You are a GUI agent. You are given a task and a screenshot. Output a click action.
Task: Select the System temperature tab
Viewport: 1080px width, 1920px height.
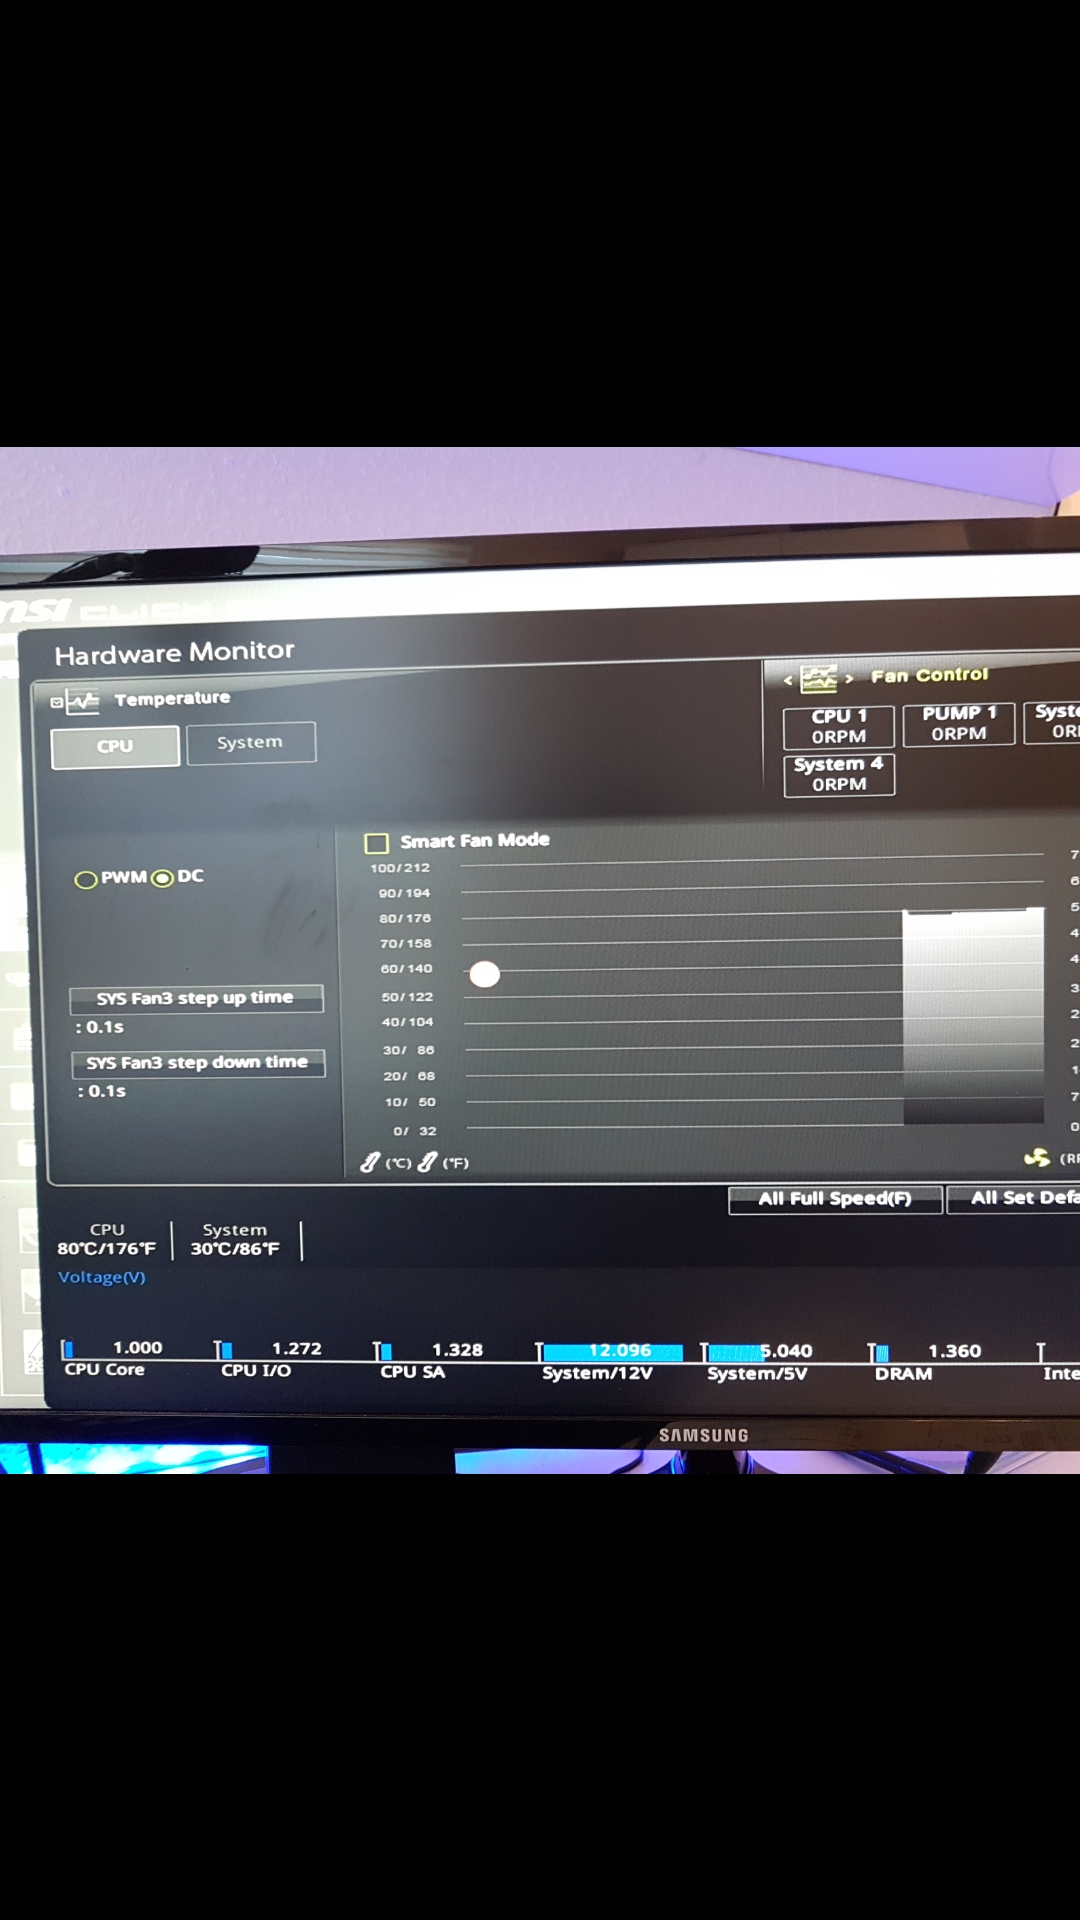(251, 742)
